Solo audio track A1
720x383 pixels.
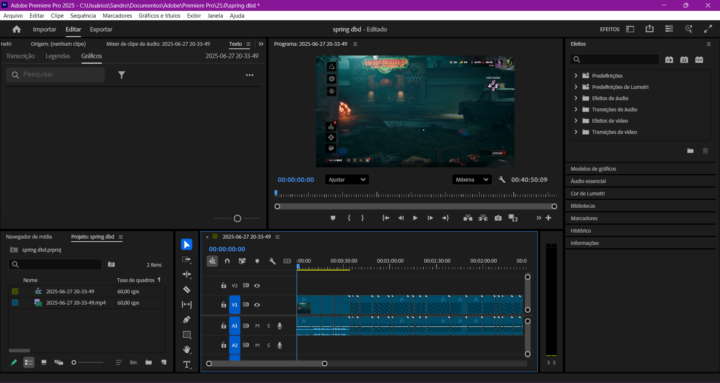[x=268, y=326]
